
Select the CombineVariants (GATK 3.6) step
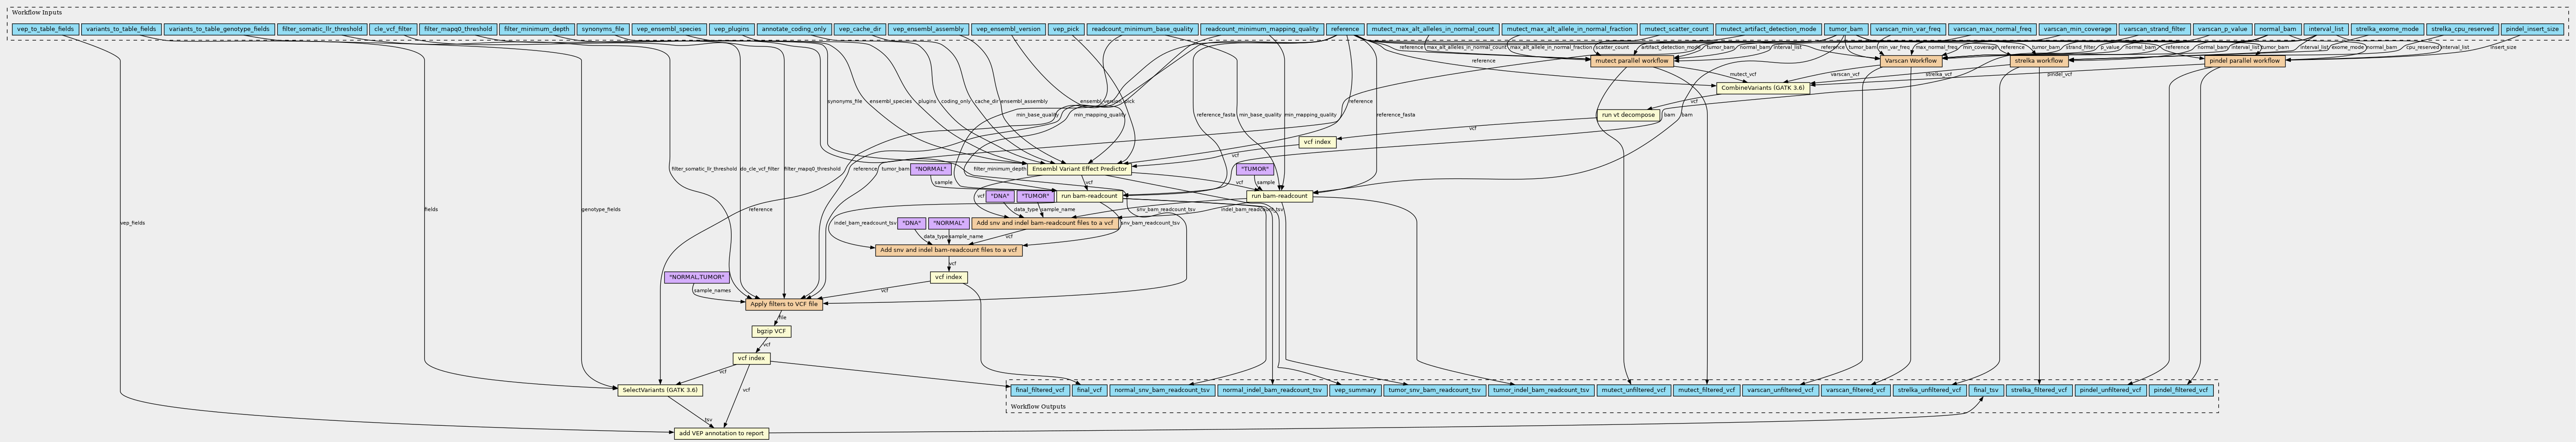pos(1764,88)
